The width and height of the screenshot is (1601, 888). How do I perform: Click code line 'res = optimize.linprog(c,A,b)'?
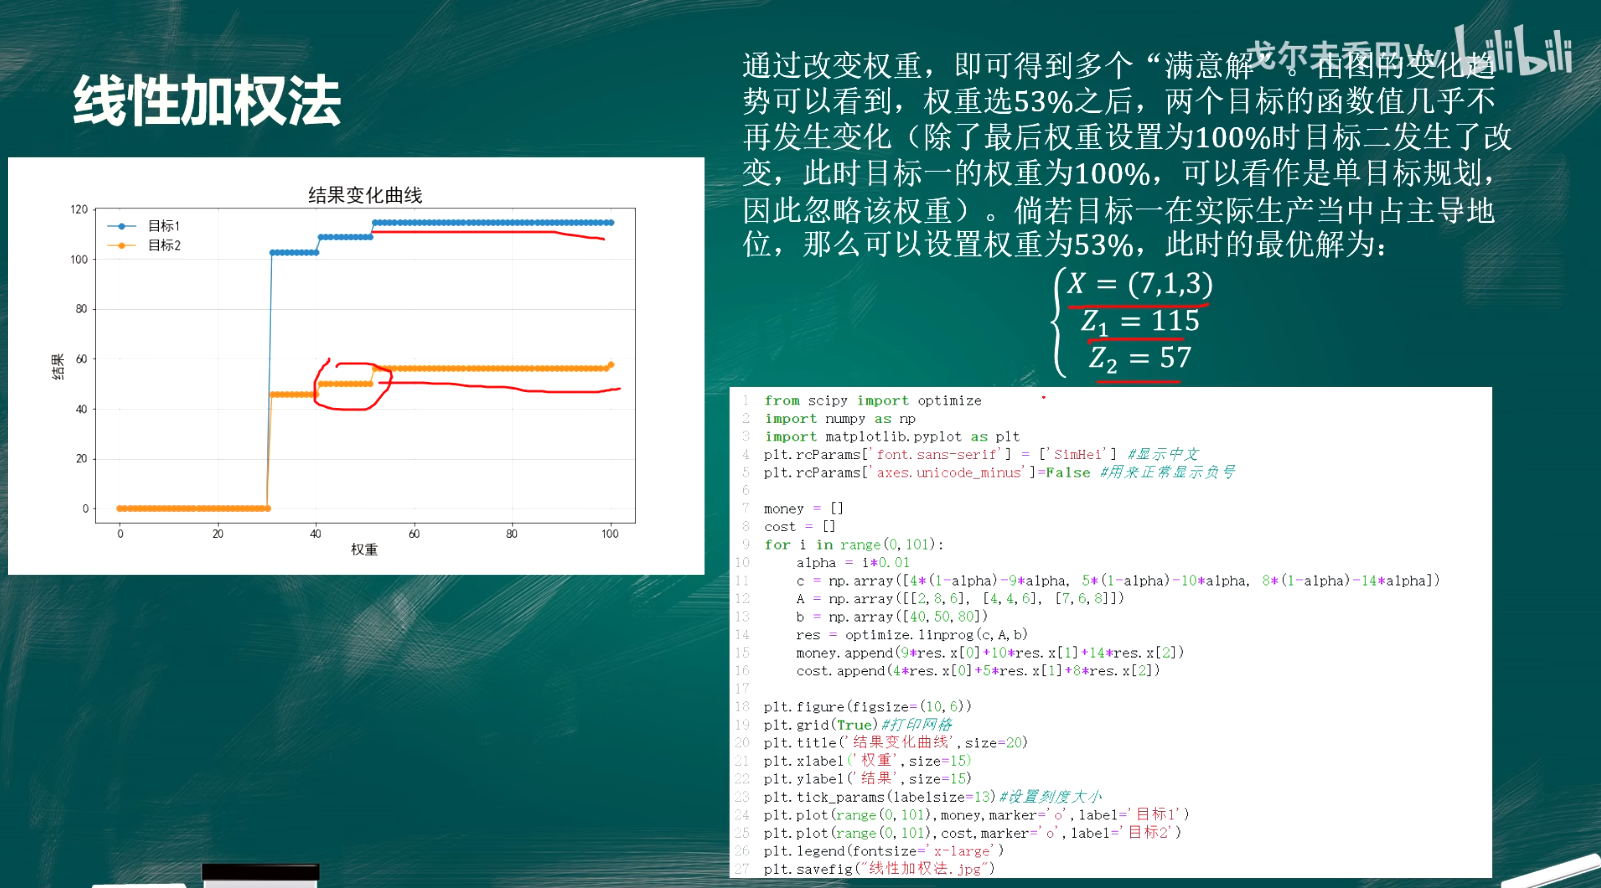[912, 634]
